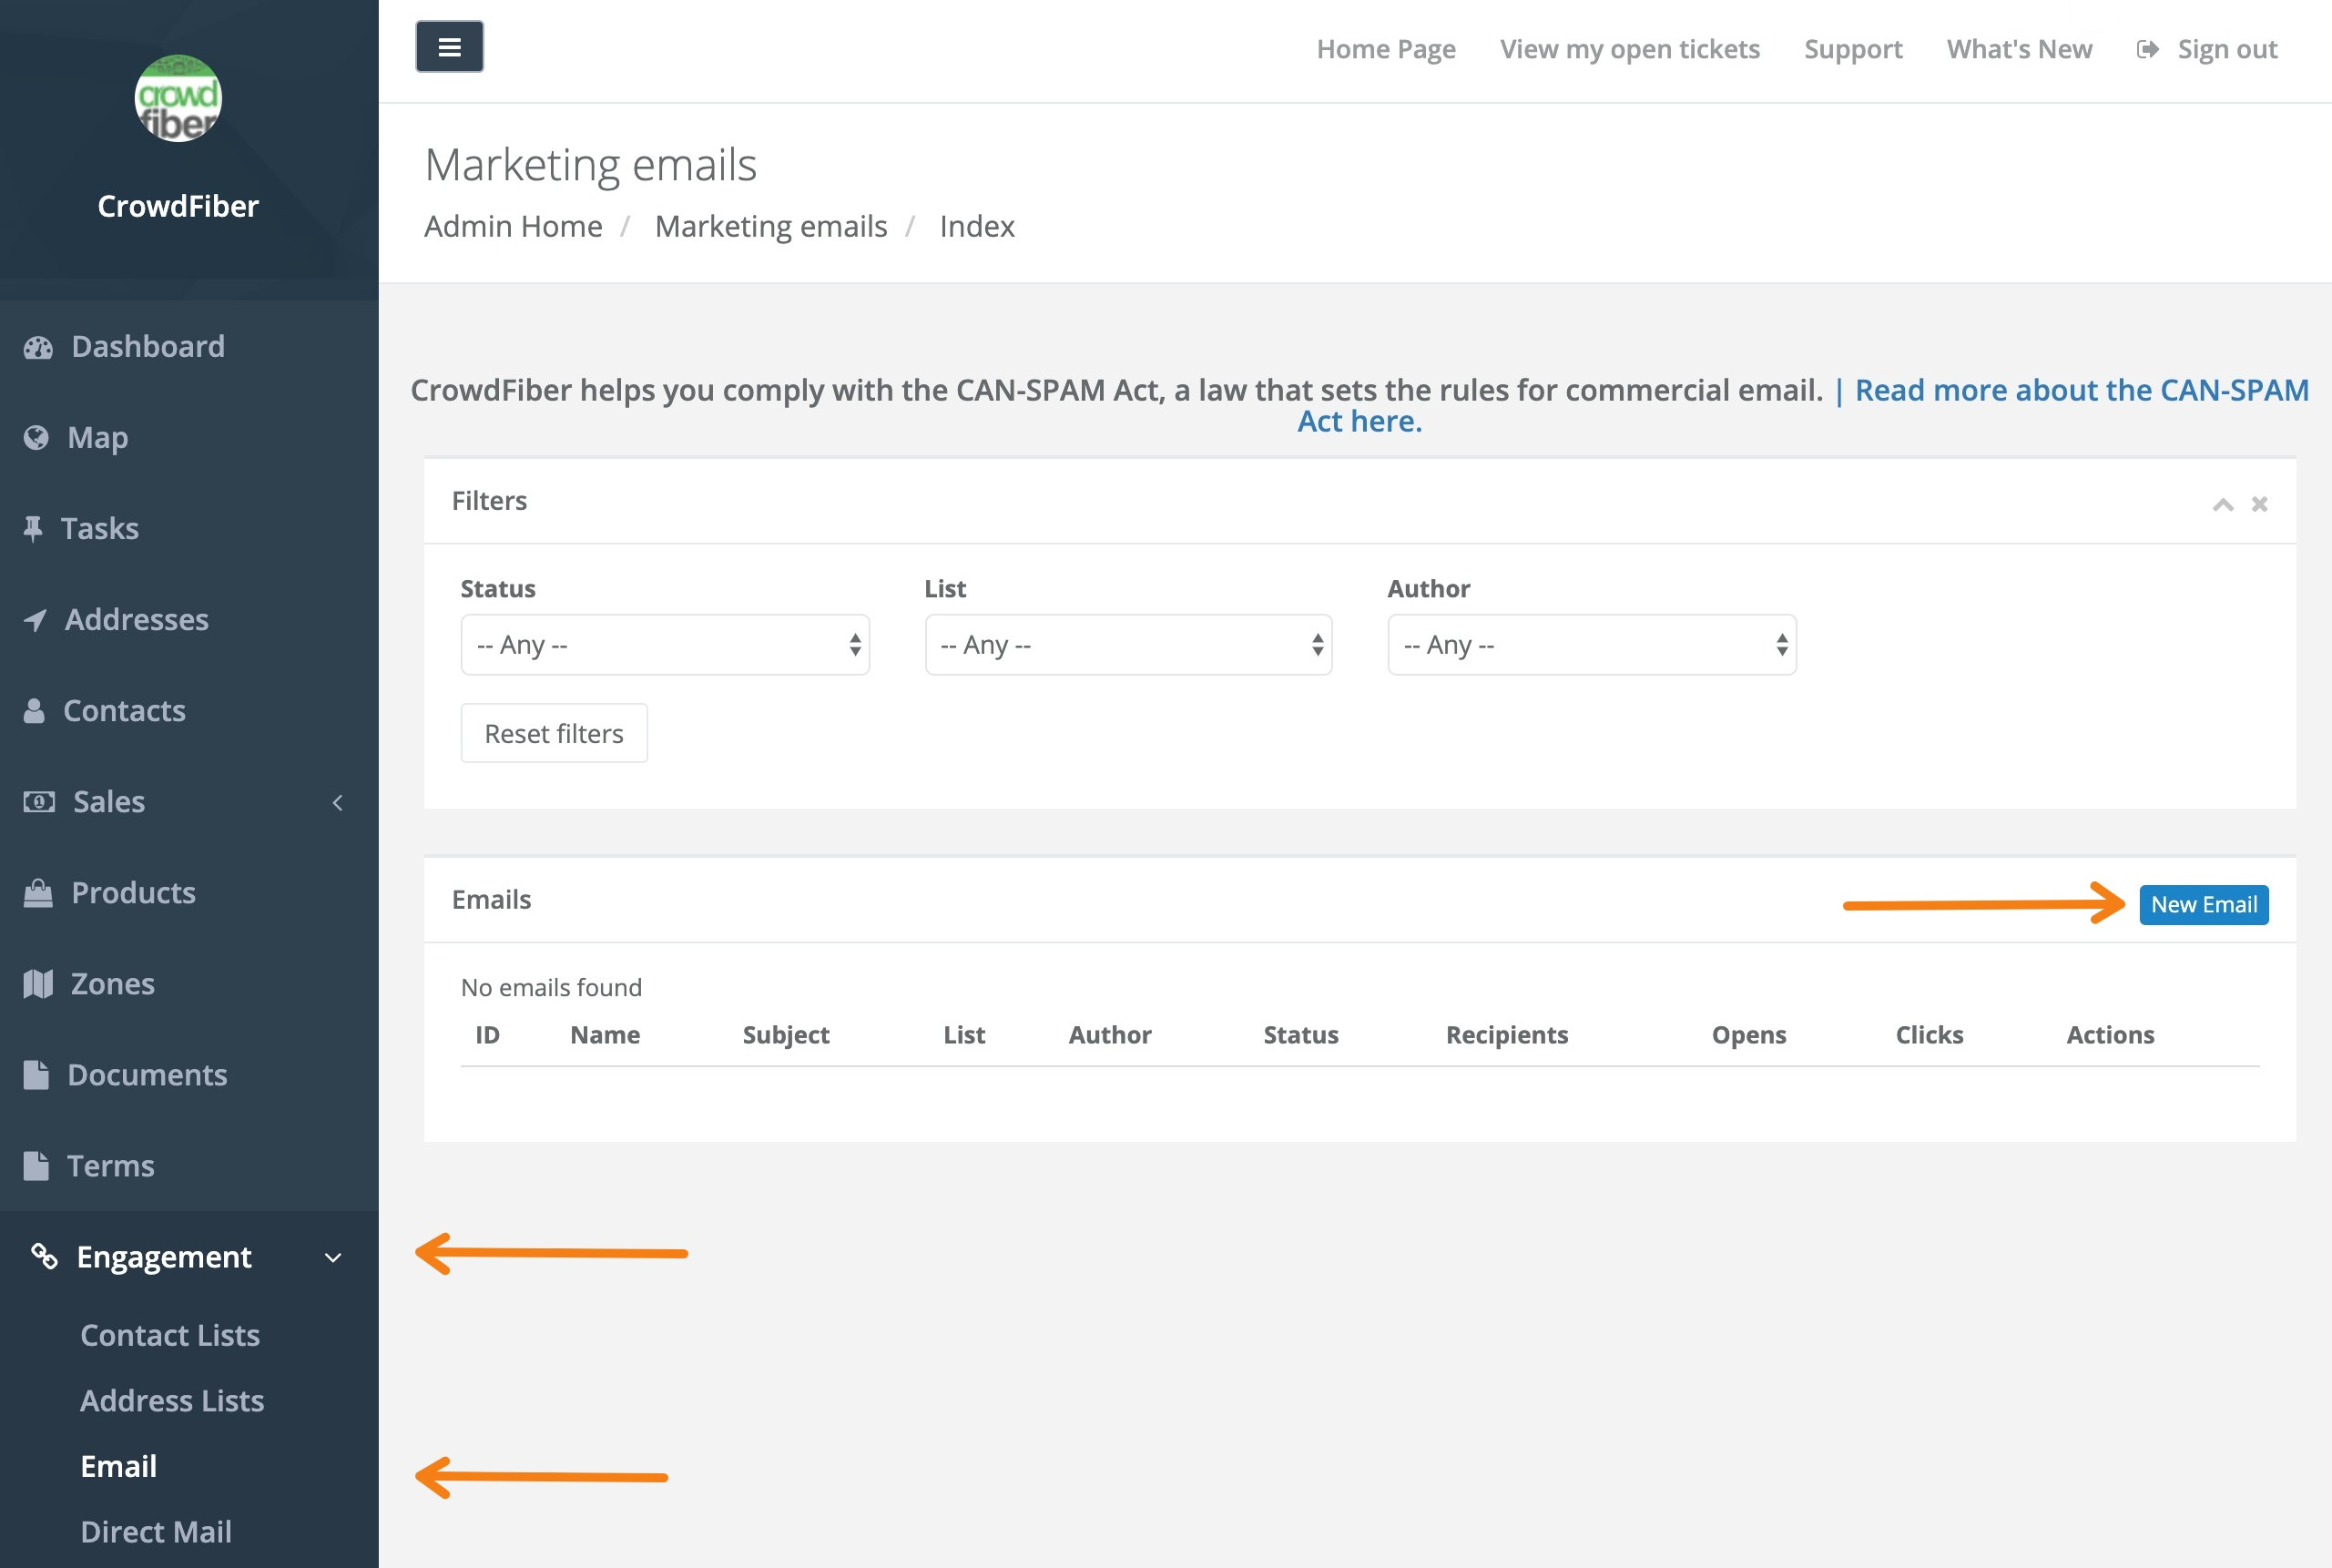The image size is (2332, 1568).
Task: Click the Addresses arrow icon
Action: point(37,619)
